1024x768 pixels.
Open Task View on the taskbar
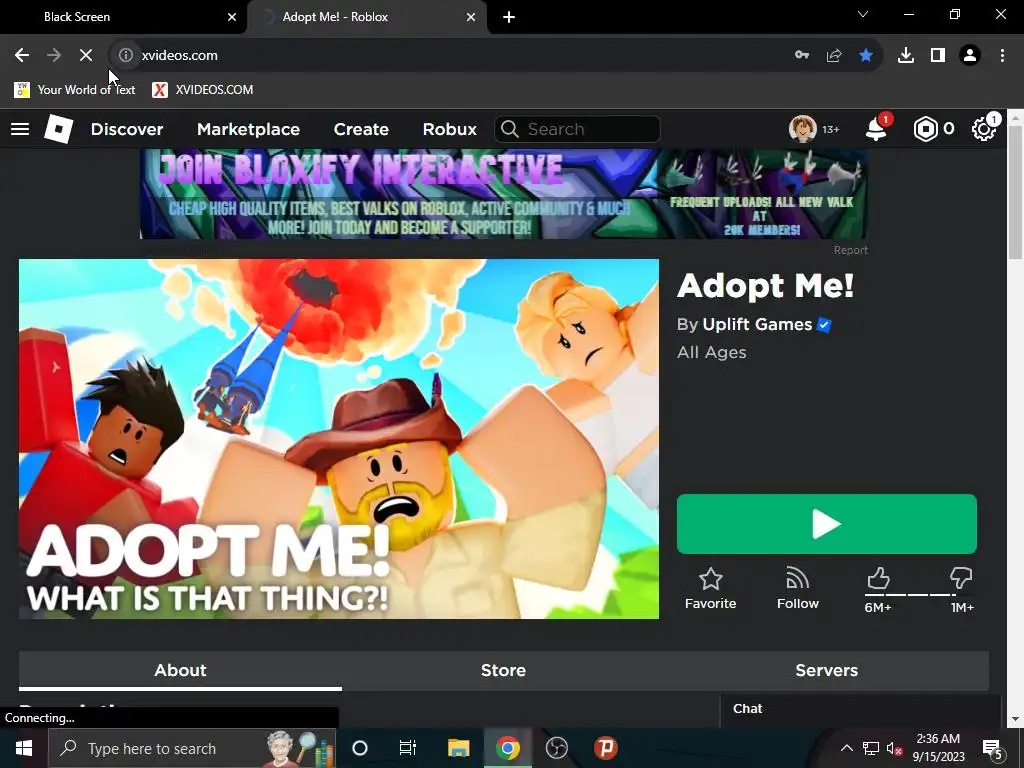[x=408, y=748]
